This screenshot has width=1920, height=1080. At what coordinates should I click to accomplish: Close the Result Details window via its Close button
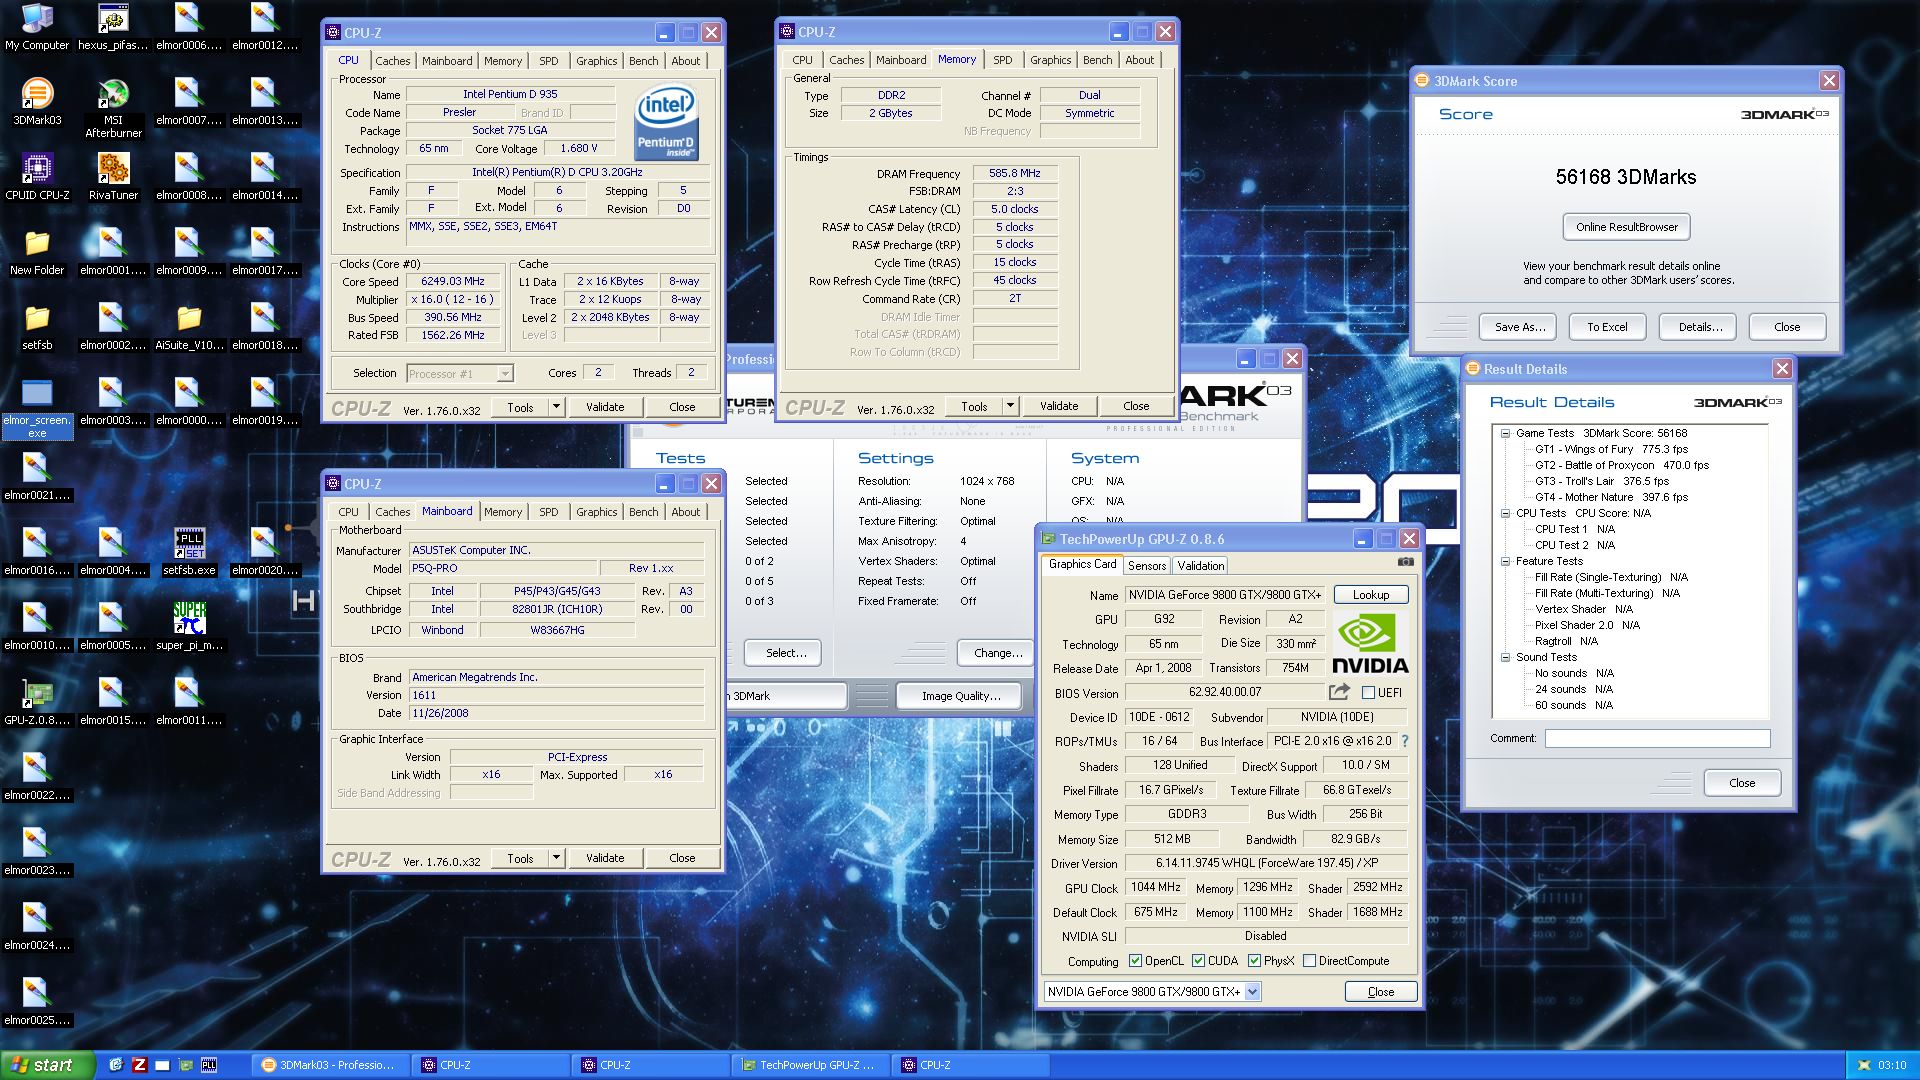click(1741, 783)
